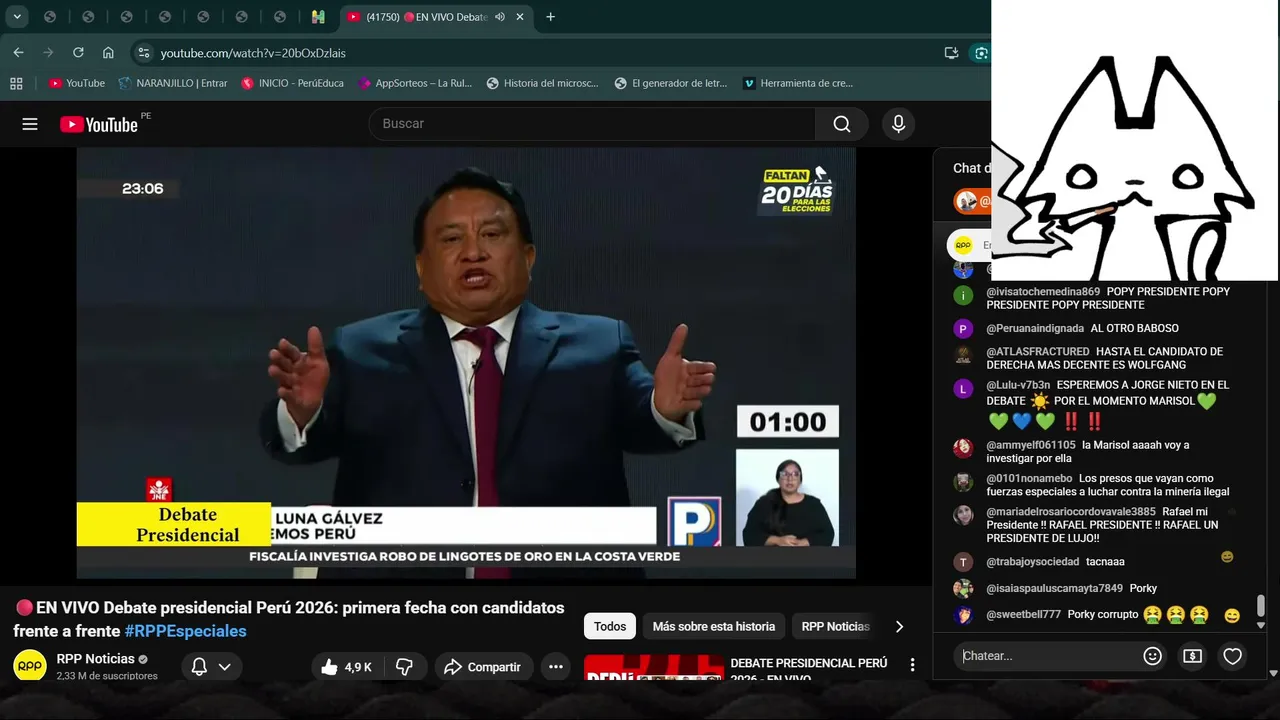Open the RPP Noticias channel name
1280x720 pixels.
(95, 659)
